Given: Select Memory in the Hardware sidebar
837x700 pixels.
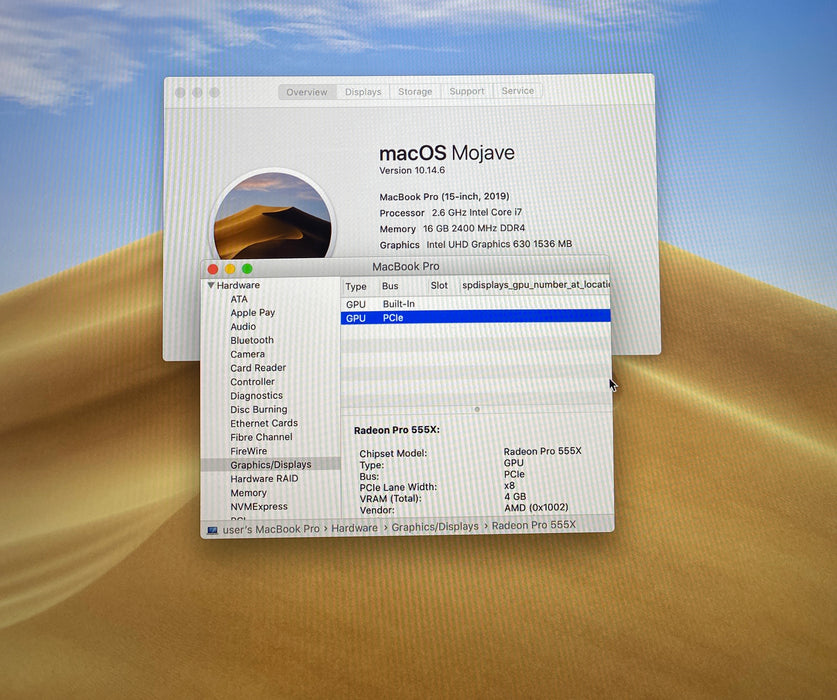Looking at the screenshot, I should tap(248, 493).
